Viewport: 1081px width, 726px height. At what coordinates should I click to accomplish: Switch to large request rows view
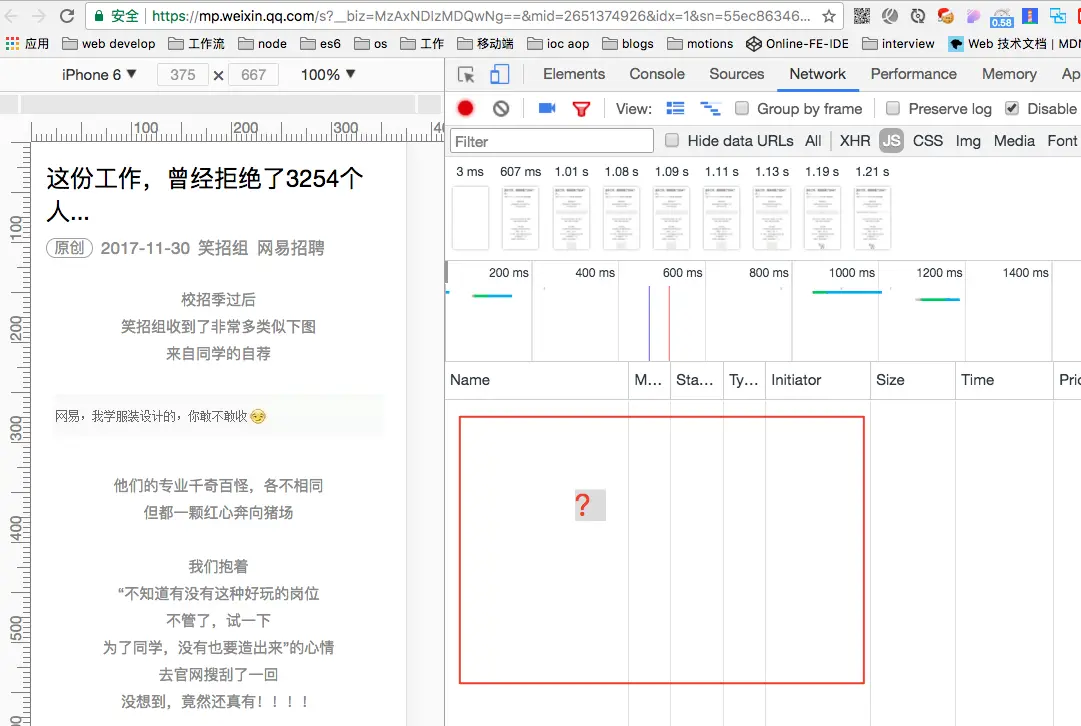click(676, 108)
